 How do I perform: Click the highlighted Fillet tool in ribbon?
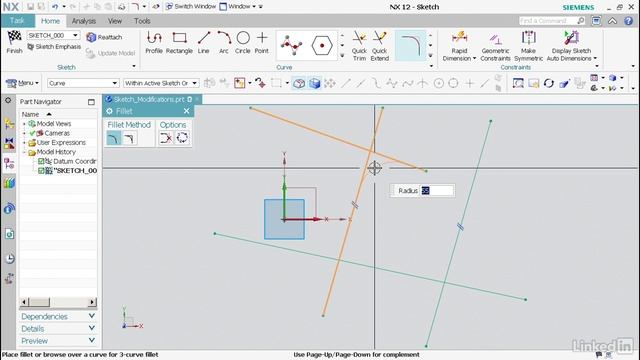411,45
